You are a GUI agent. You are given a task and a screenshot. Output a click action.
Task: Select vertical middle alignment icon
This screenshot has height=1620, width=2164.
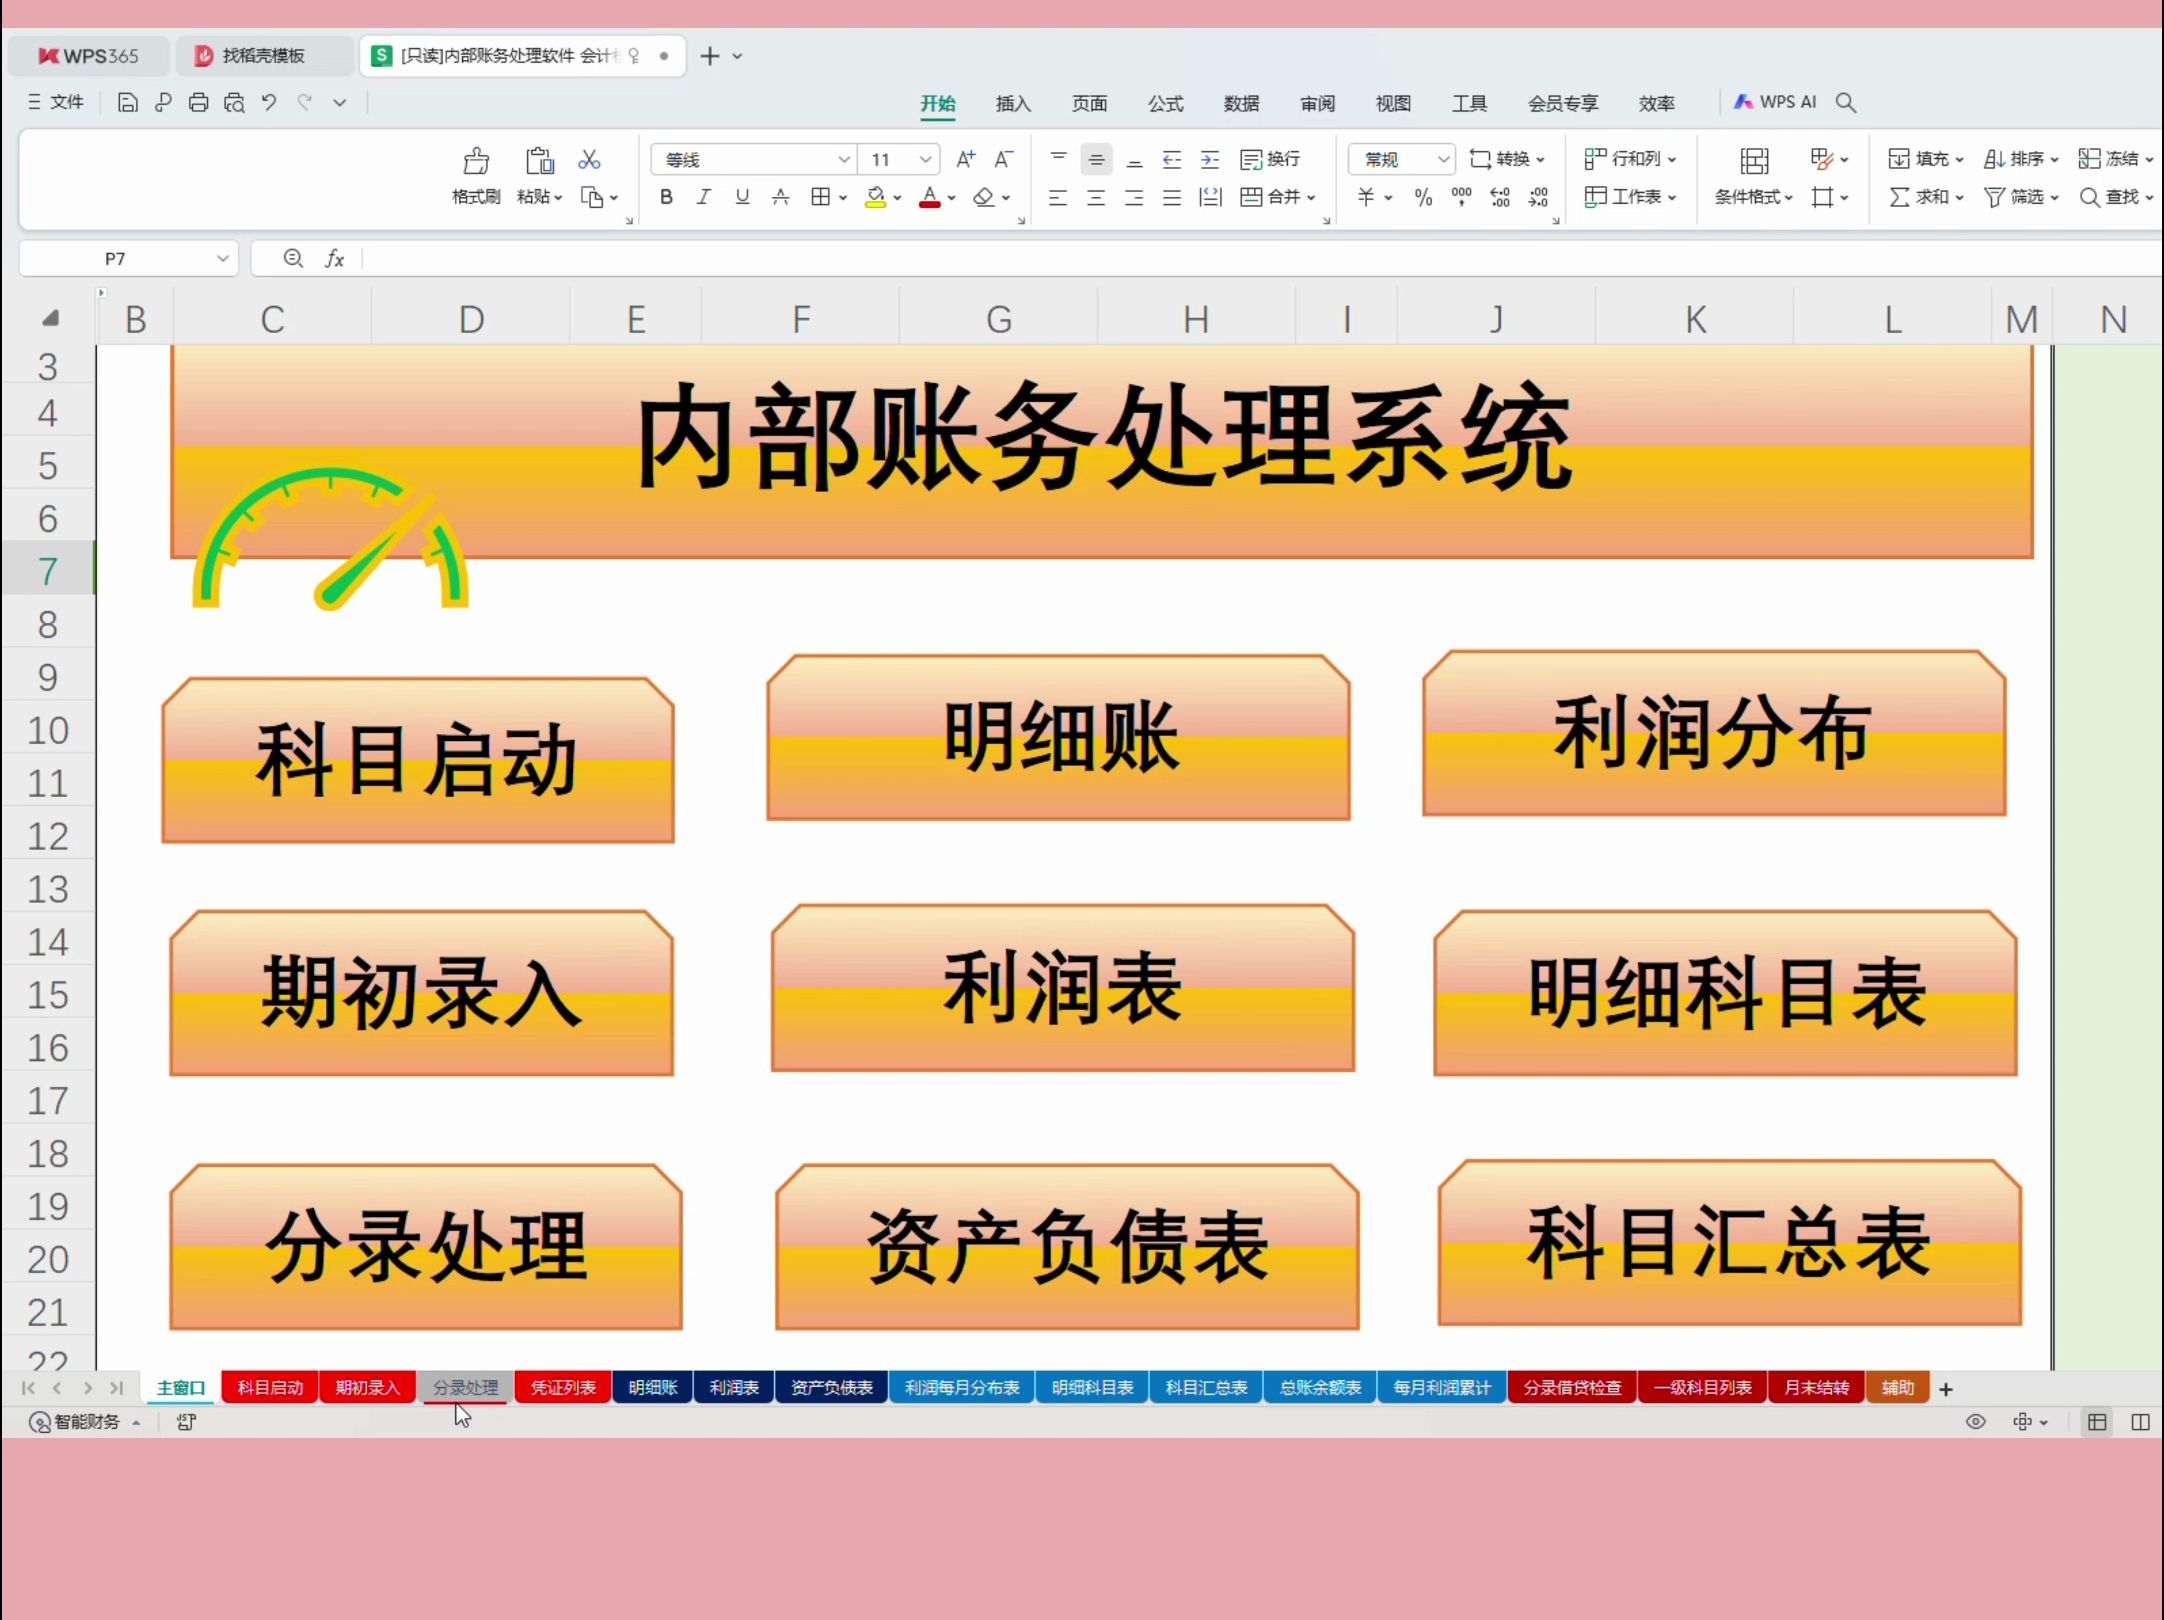coord(1096,159)
